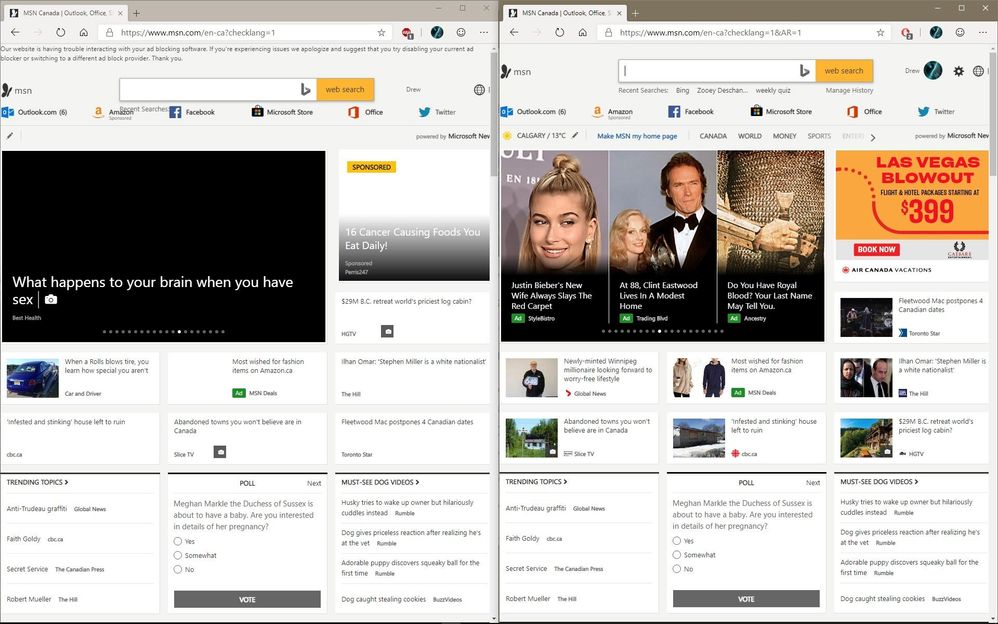This screenshot has width=998, height=624.
Task: Expand Trending Topics in the right window
Action: click(x=537, y=481)
